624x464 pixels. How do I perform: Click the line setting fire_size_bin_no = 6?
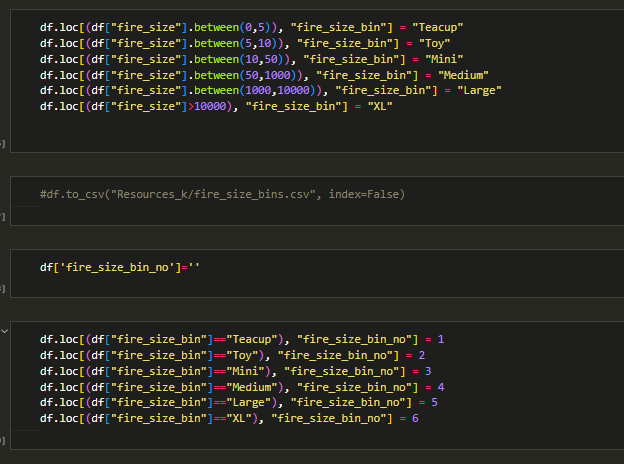pyautogui.click(x=229, y=418)
